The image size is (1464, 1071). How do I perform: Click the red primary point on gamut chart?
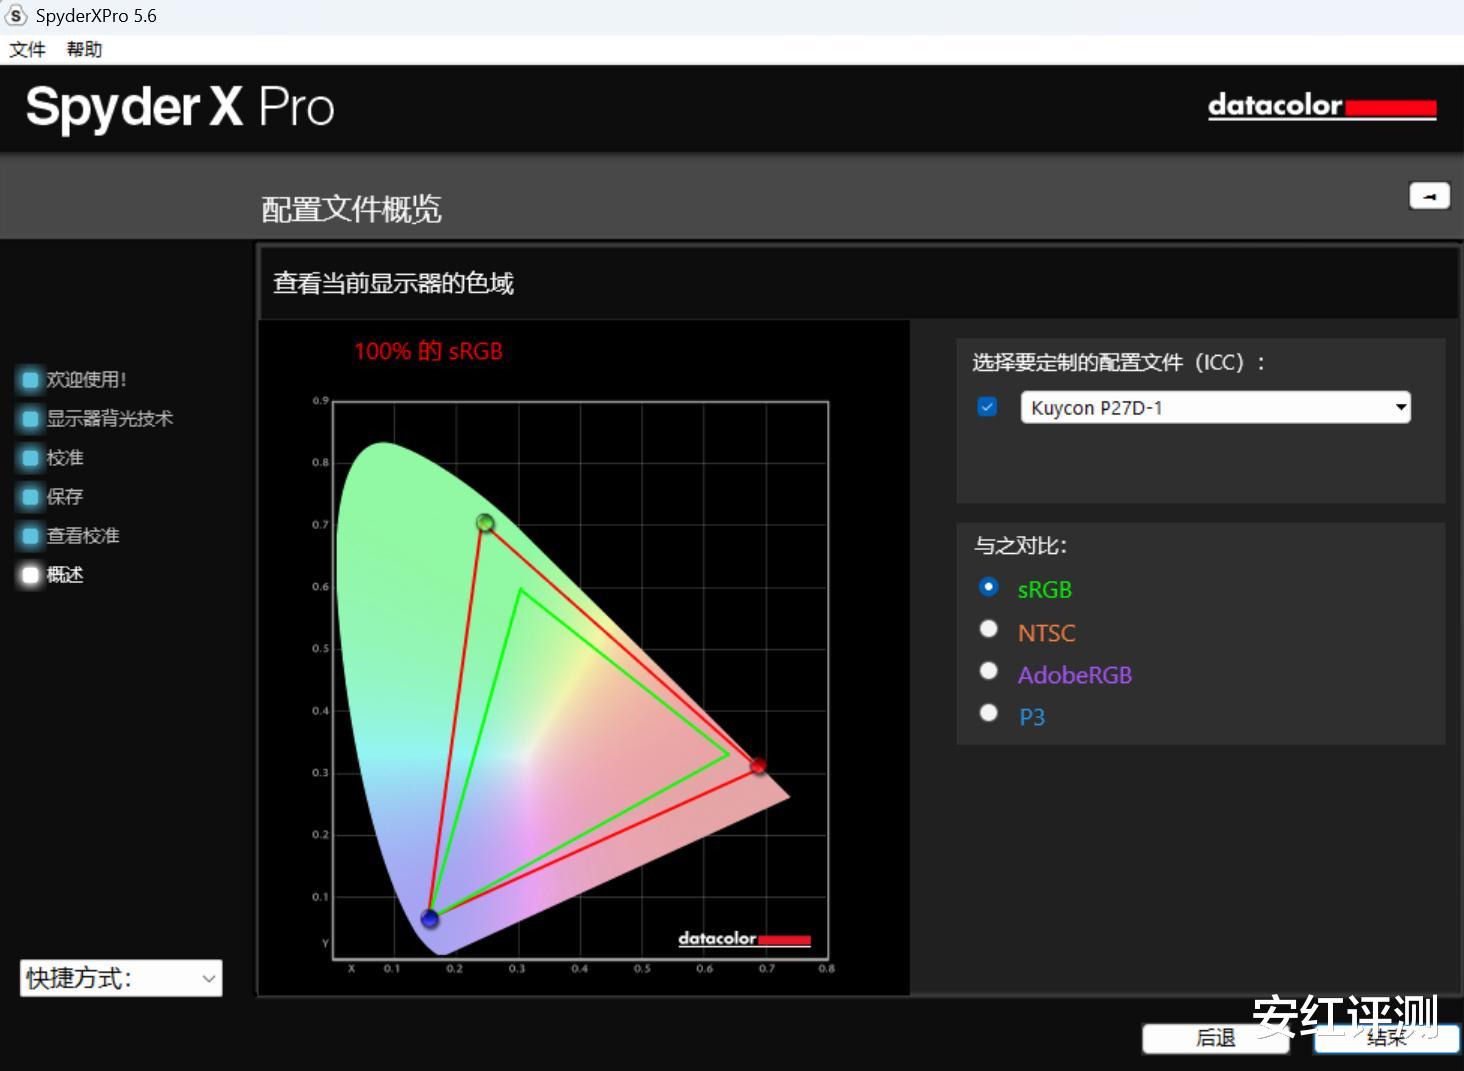[758, 766]
